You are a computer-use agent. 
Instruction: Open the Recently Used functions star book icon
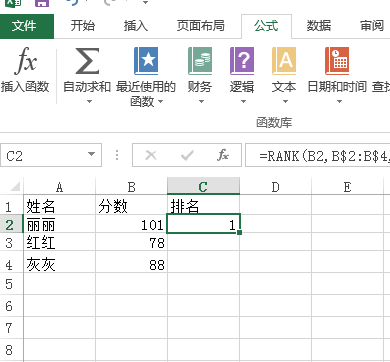[x=146, y=61]
